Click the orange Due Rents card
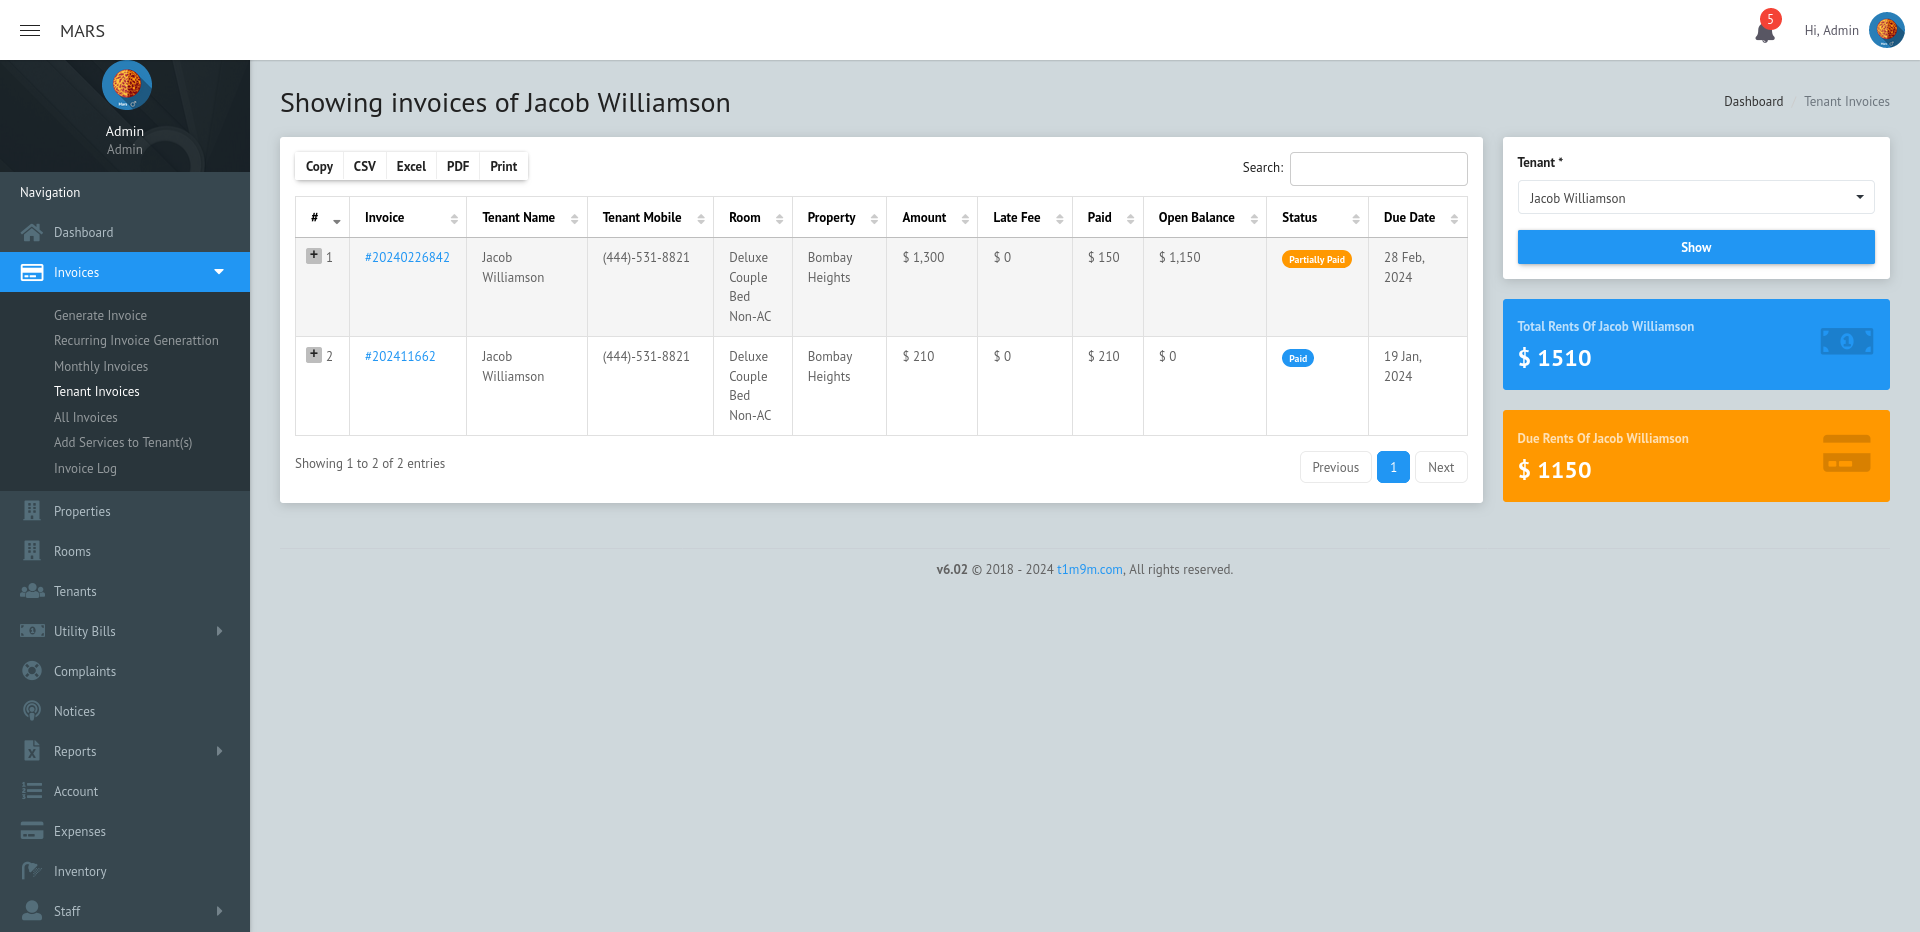The height and width of the screenshot is (932, 1920). 1695,455
